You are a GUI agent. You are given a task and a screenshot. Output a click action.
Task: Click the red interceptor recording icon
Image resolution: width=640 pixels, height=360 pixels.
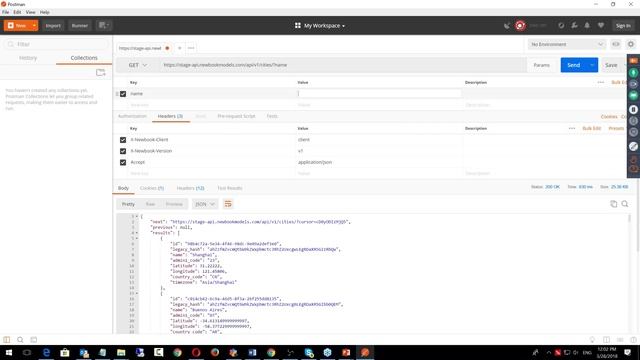520,25
